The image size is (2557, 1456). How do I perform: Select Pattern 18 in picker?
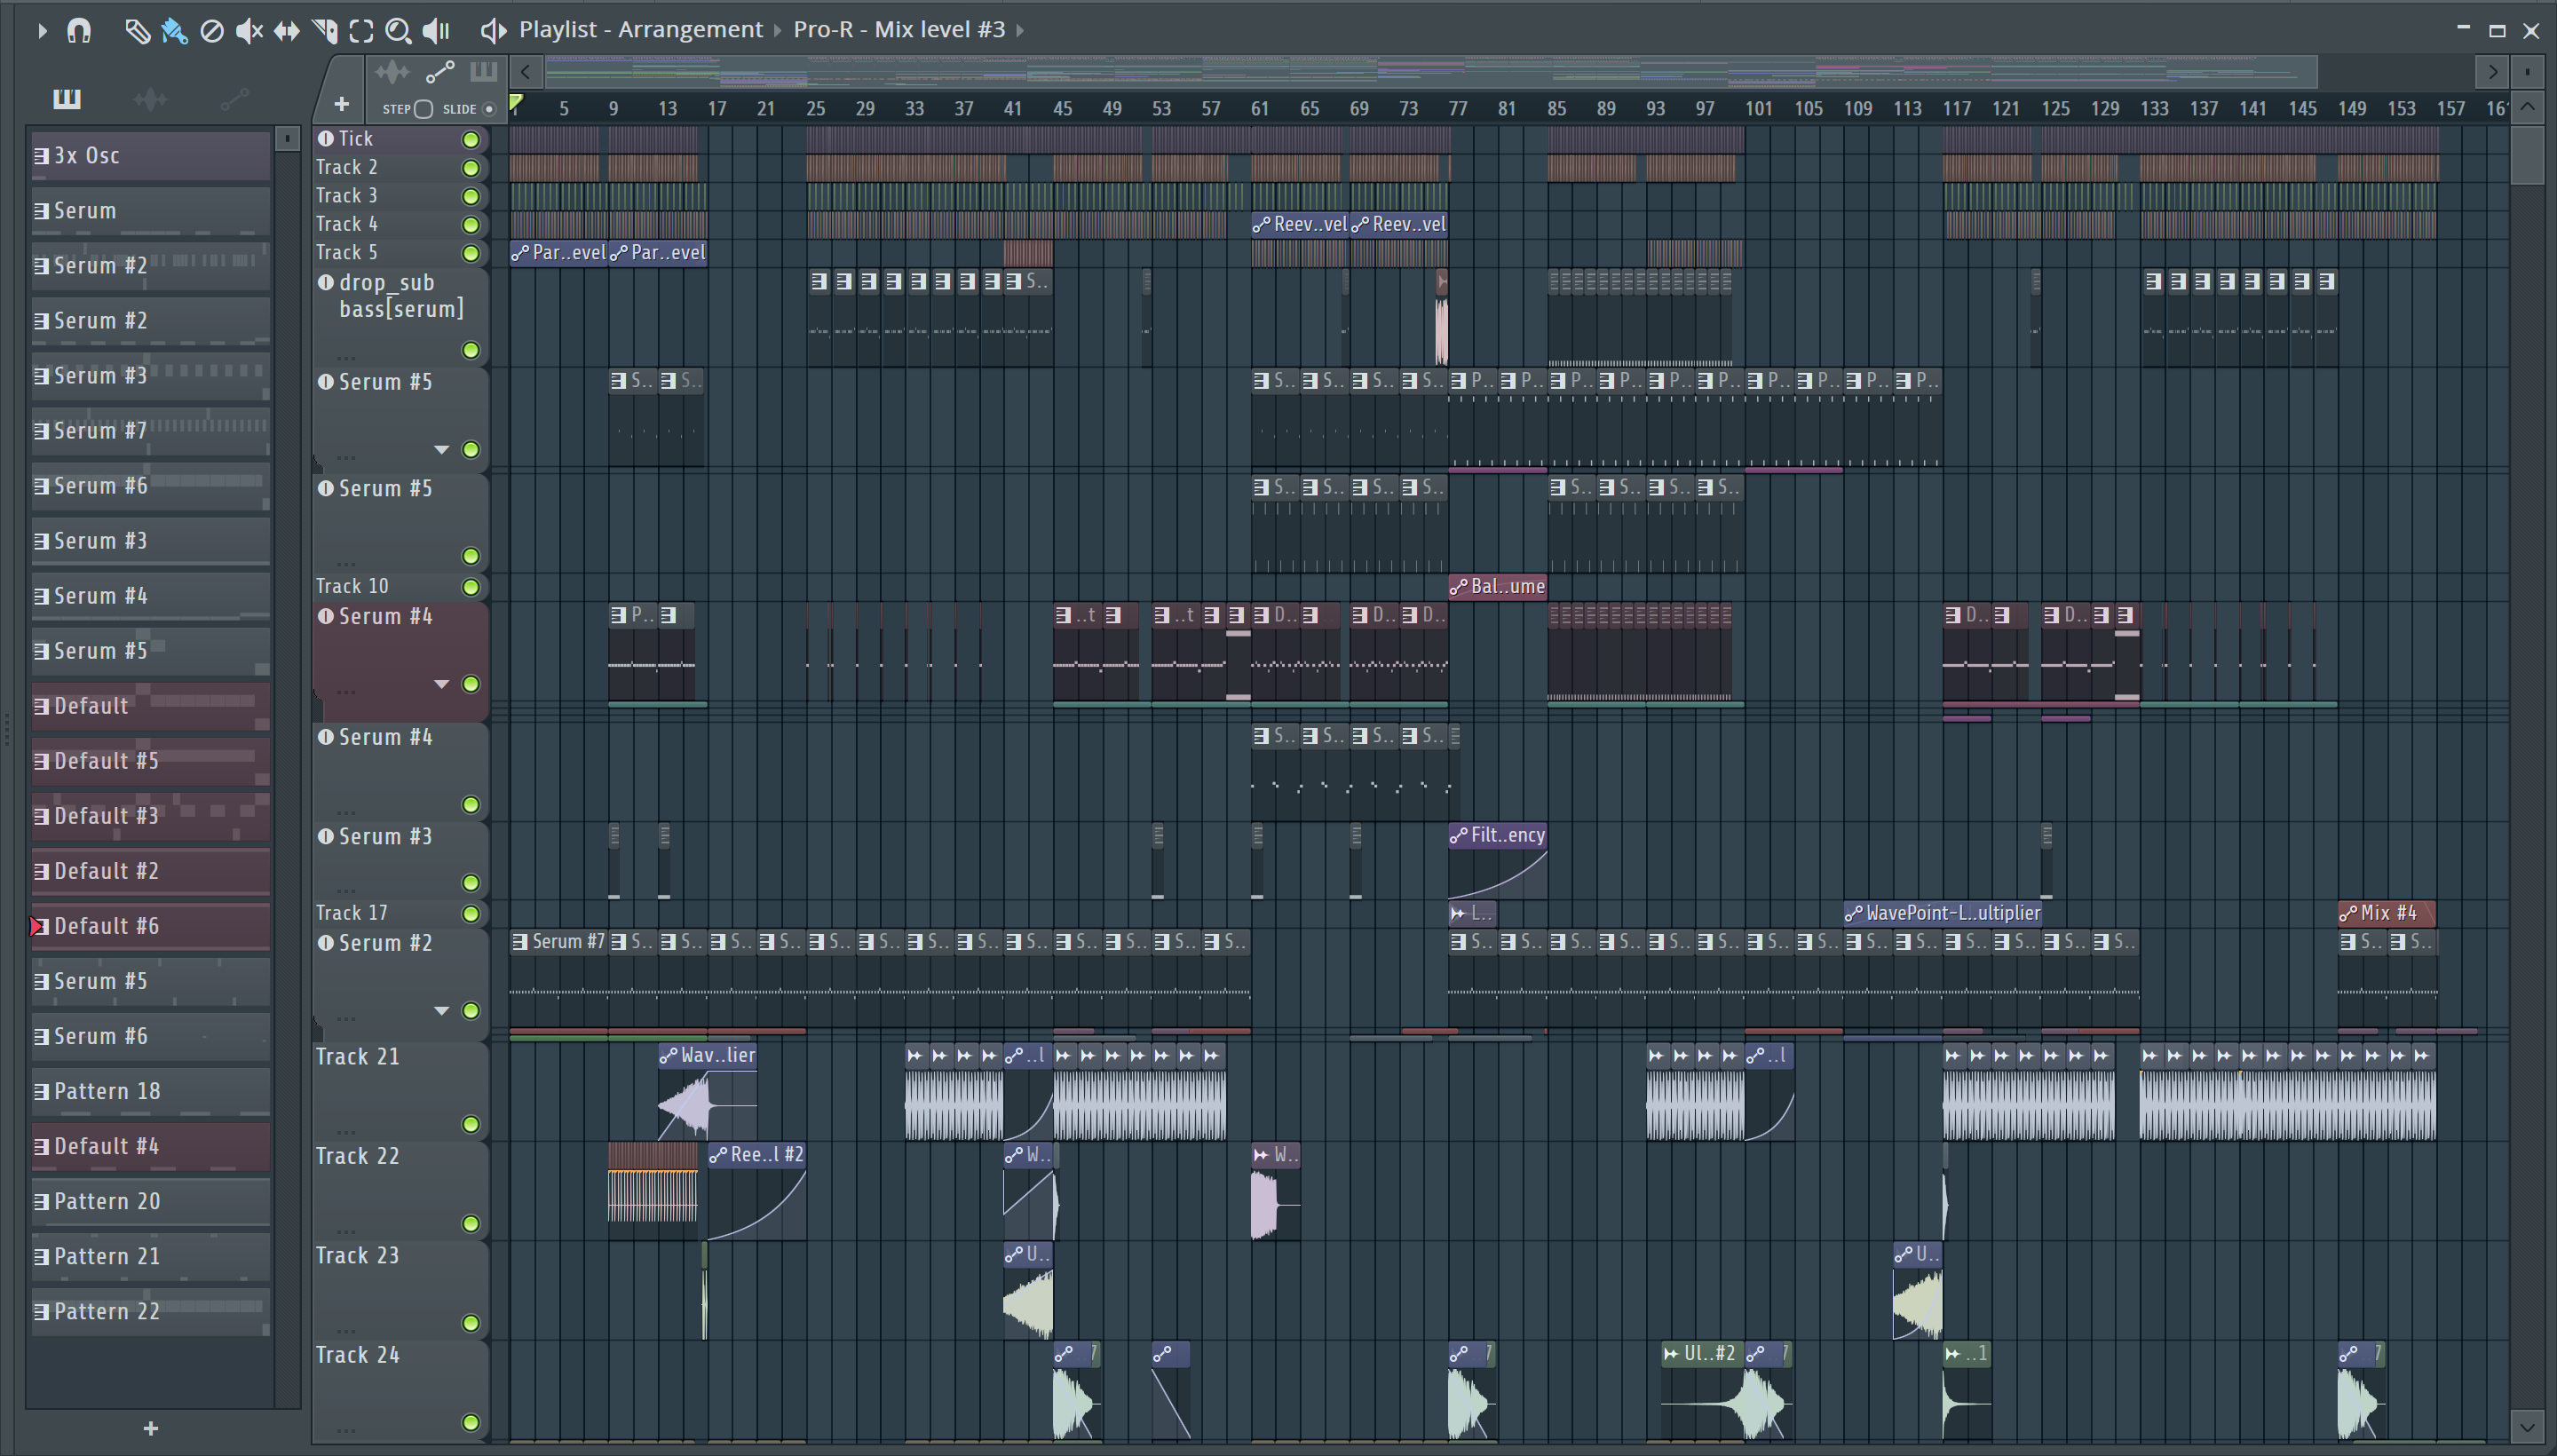151,1091
